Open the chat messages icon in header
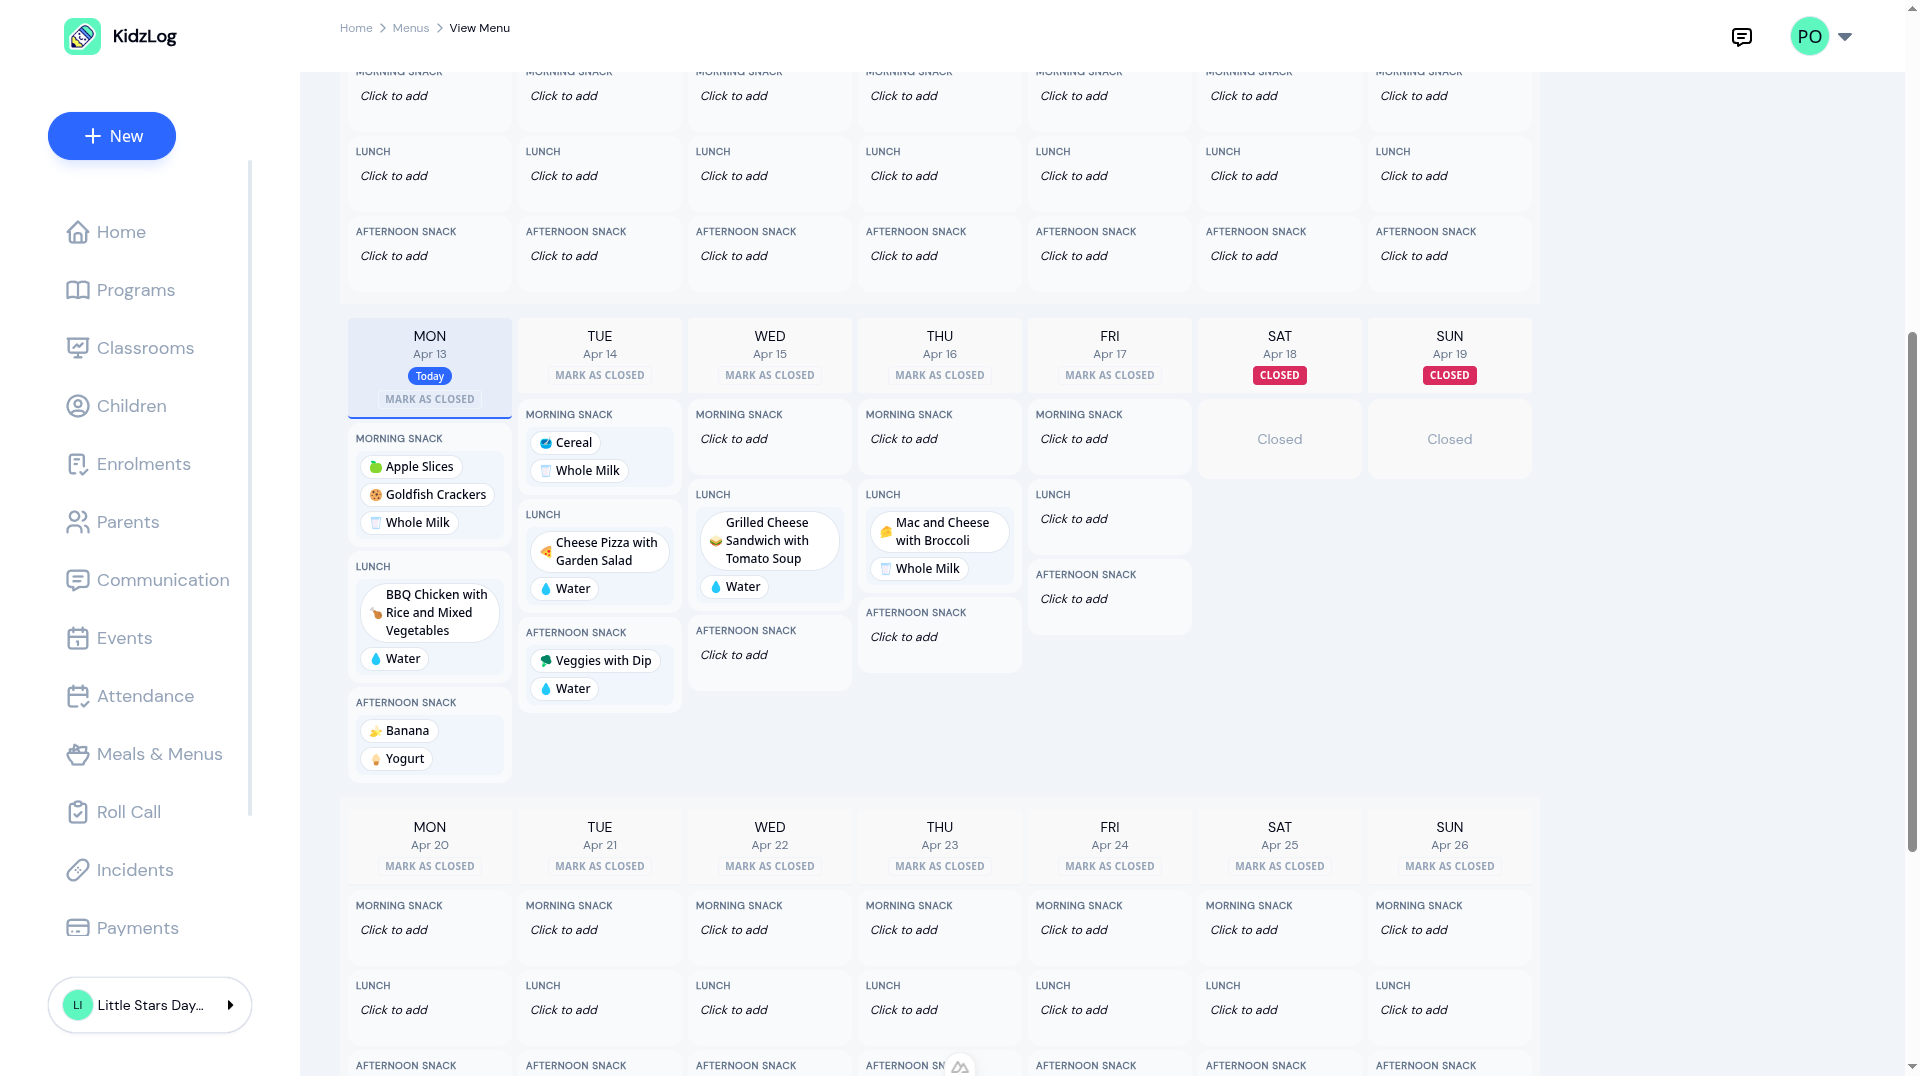The height and width of the screenshot is (1076, 1920). tap(1741, 37)
